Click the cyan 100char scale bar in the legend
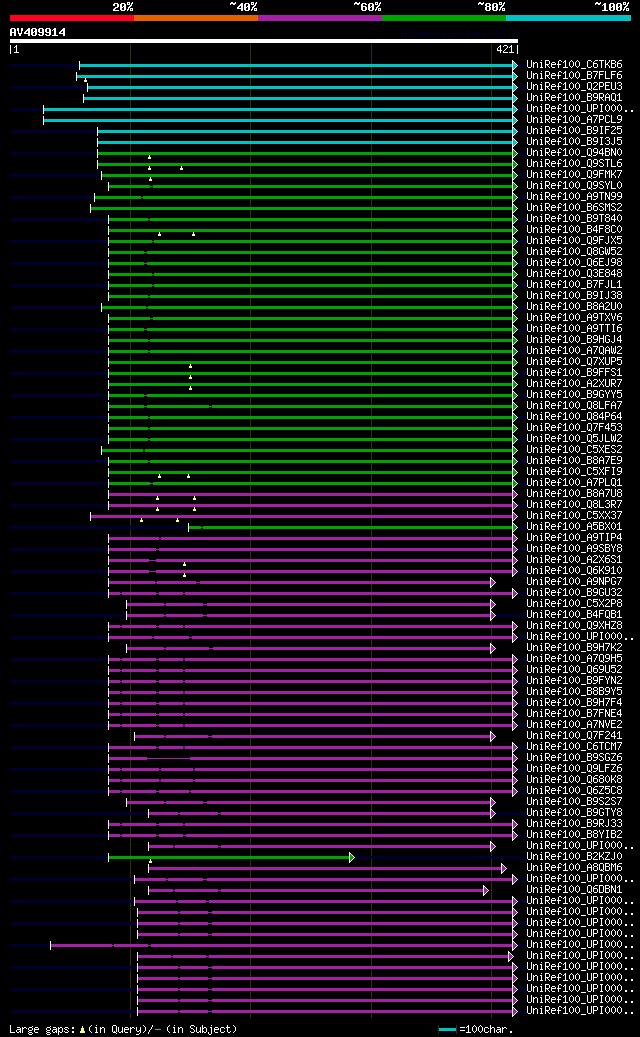This screenshot has height=1037, width=640. click(448, 1030)
